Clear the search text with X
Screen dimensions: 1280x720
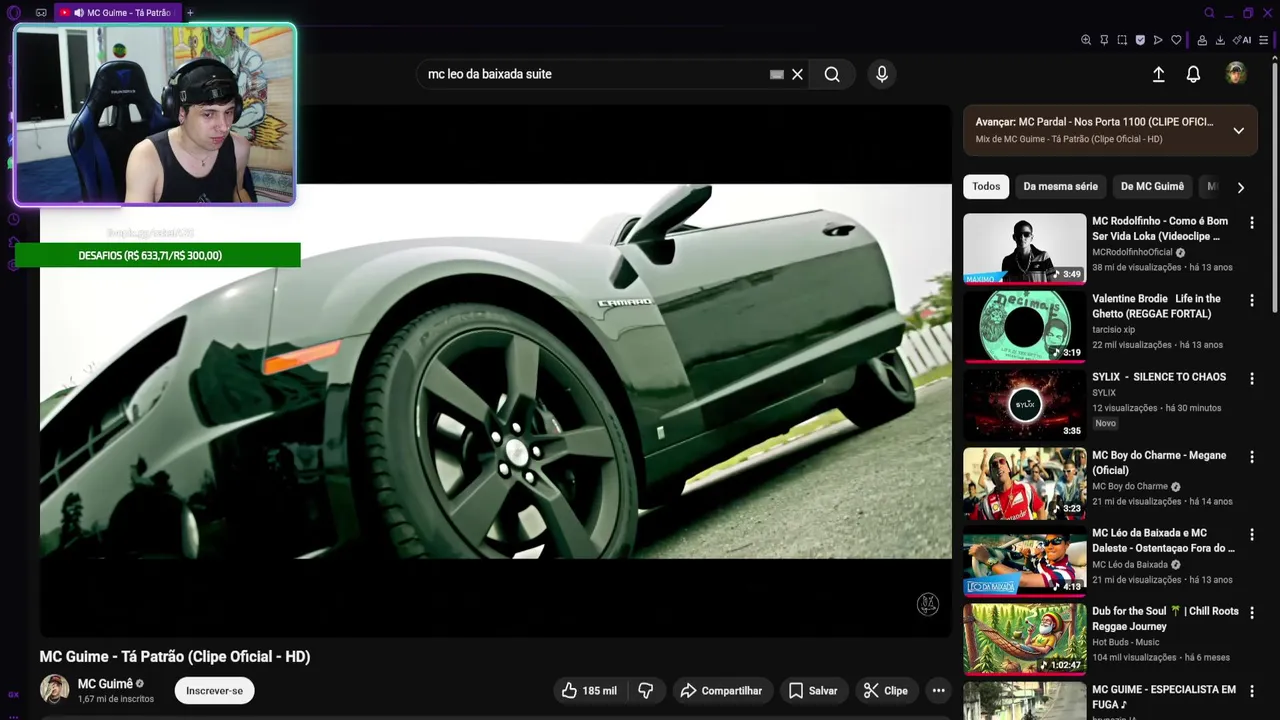pos(797,74)
